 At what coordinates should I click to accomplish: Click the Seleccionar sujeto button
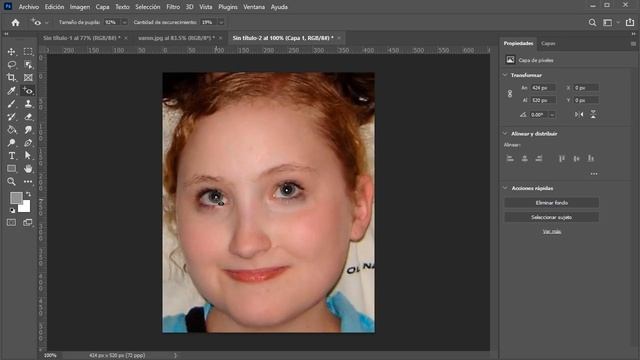click(x=551, y=217)
